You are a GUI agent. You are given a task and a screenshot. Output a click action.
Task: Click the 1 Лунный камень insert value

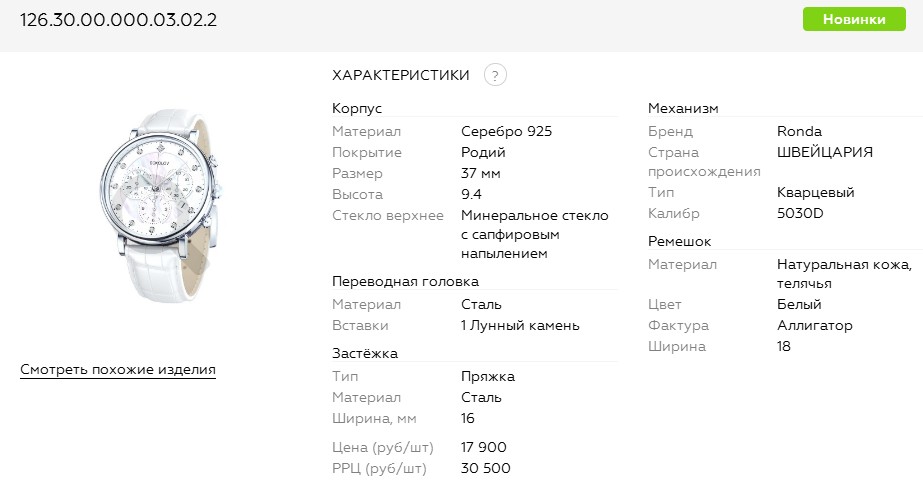pyautogui.click(x=520, y=325)
